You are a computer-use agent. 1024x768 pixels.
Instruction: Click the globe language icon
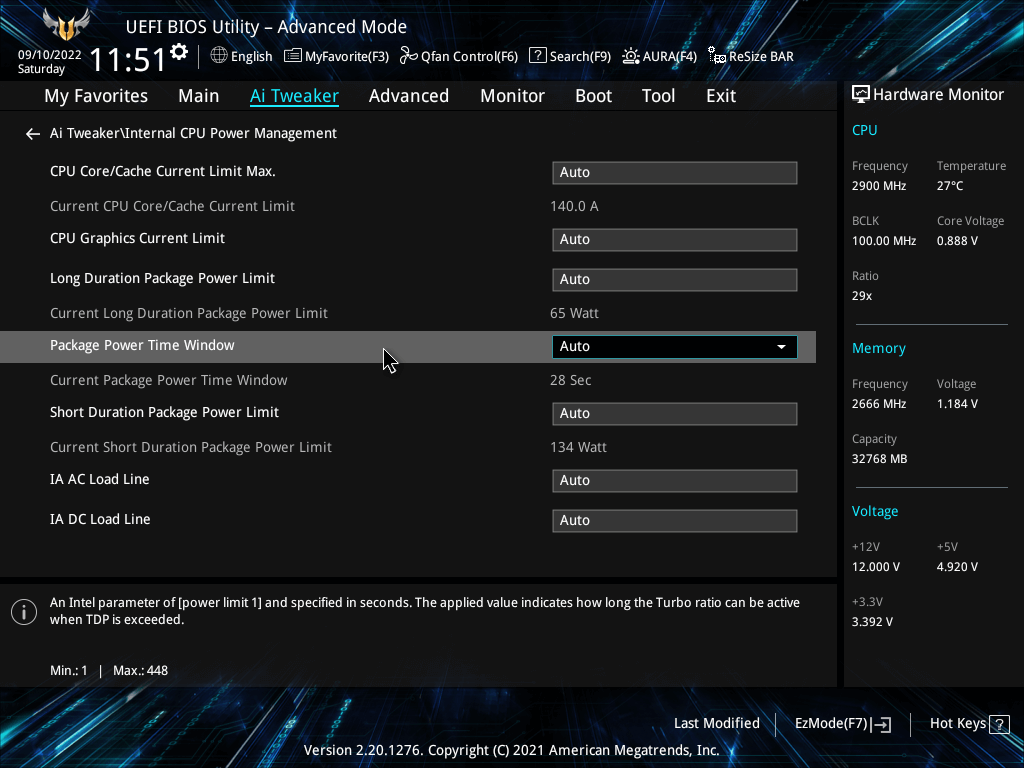click(219, 56)
